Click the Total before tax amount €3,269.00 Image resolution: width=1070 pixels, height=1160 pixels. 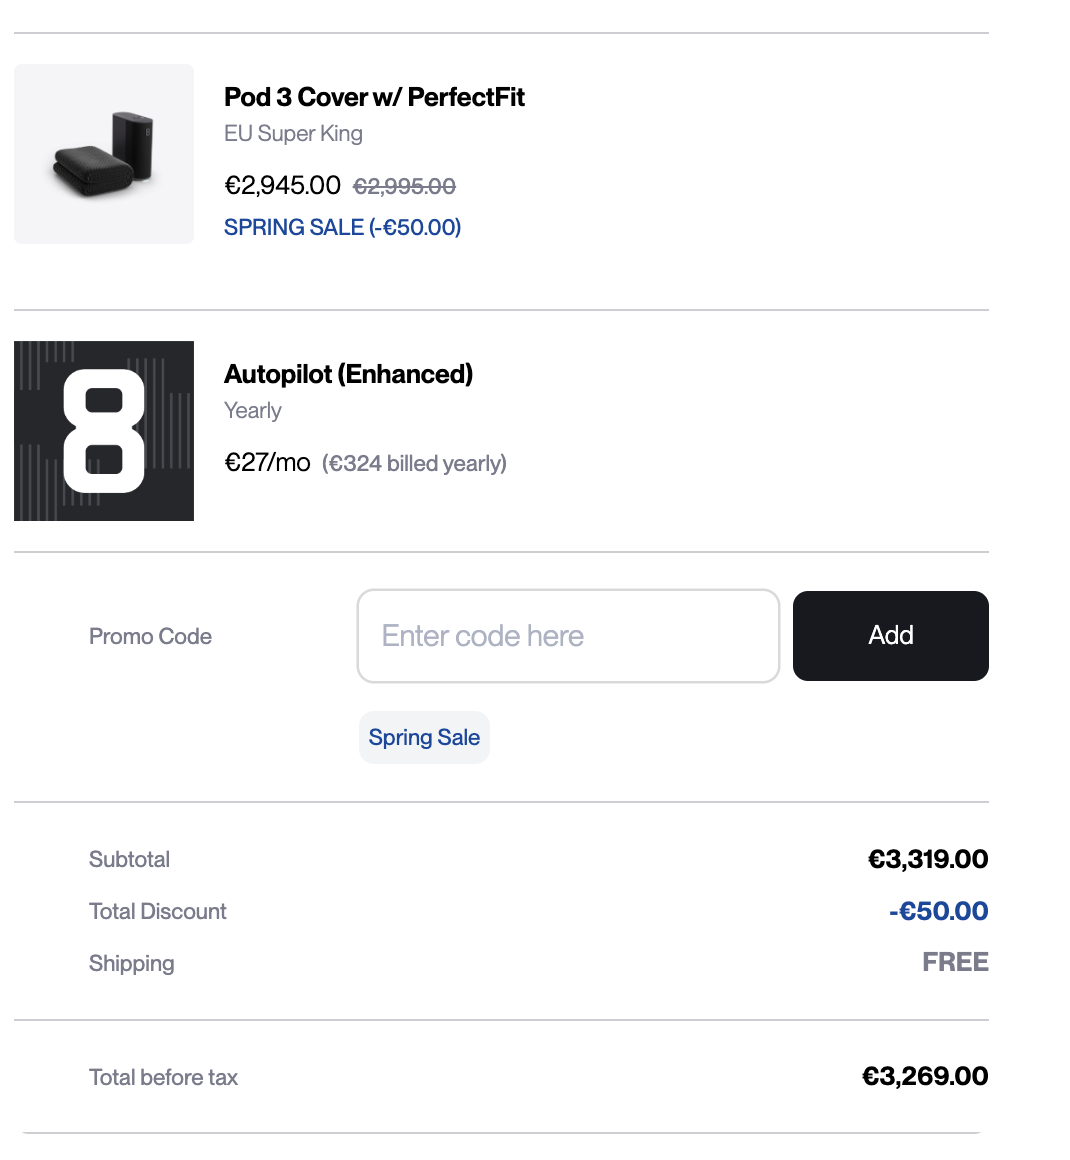(x=925, y=1076)
